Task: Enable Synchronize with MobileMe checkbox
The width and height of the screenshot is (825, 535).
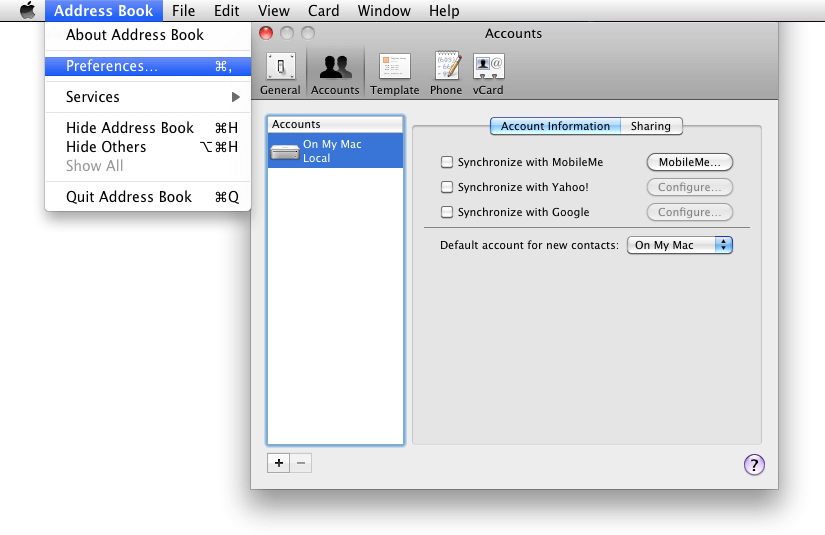Action: point(447,162)
